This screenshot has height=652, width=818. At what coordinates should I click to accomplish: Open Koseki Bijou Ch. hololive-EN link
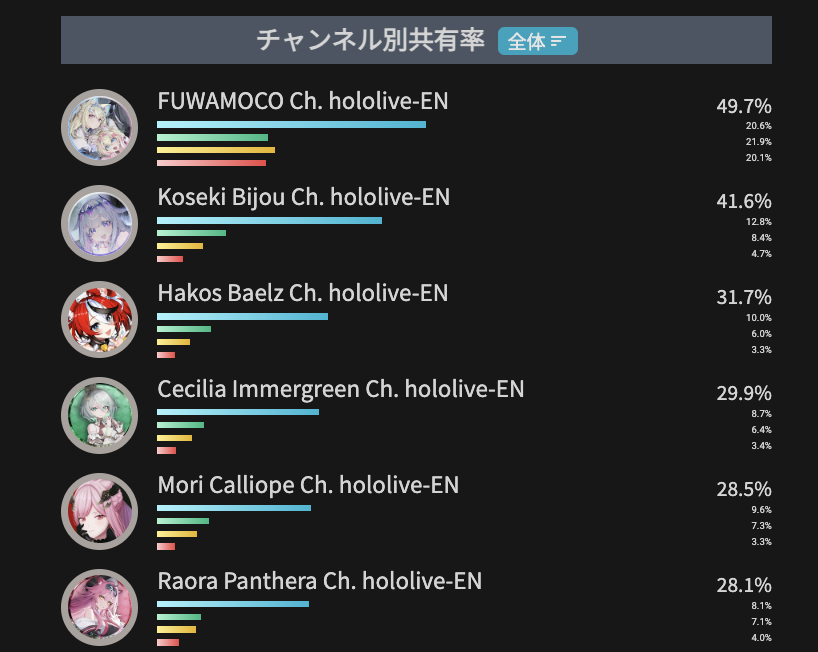[x=304, y=197]
